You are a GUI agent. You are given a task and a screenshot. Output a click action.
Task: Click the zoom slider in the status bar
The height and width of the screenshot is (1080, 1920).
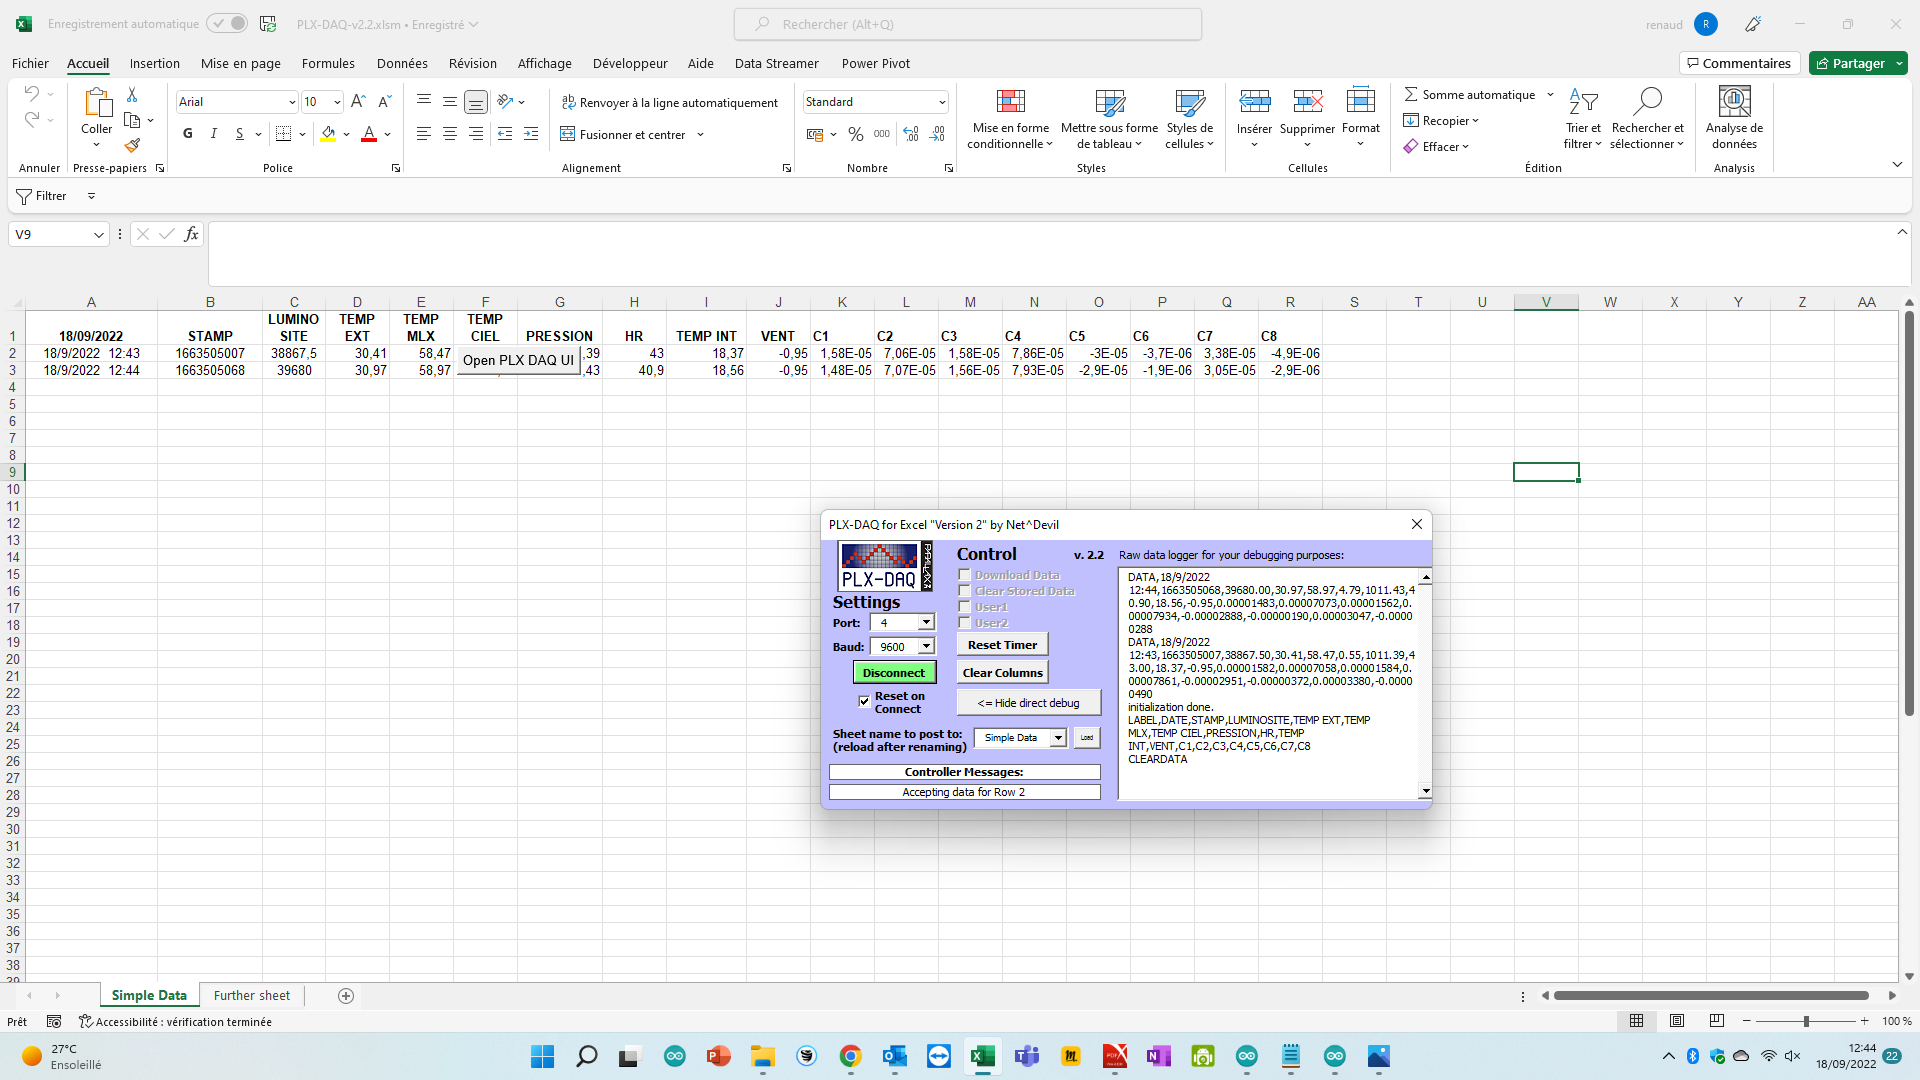tap(1806, 1021)
